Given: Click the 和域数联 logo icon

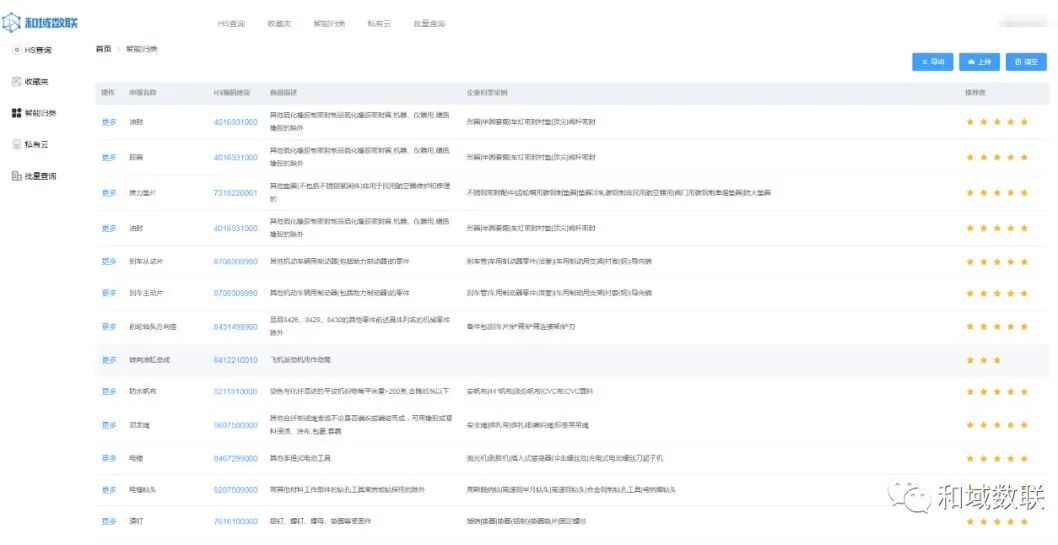Looking at the screenshot, I should [11, 22].
